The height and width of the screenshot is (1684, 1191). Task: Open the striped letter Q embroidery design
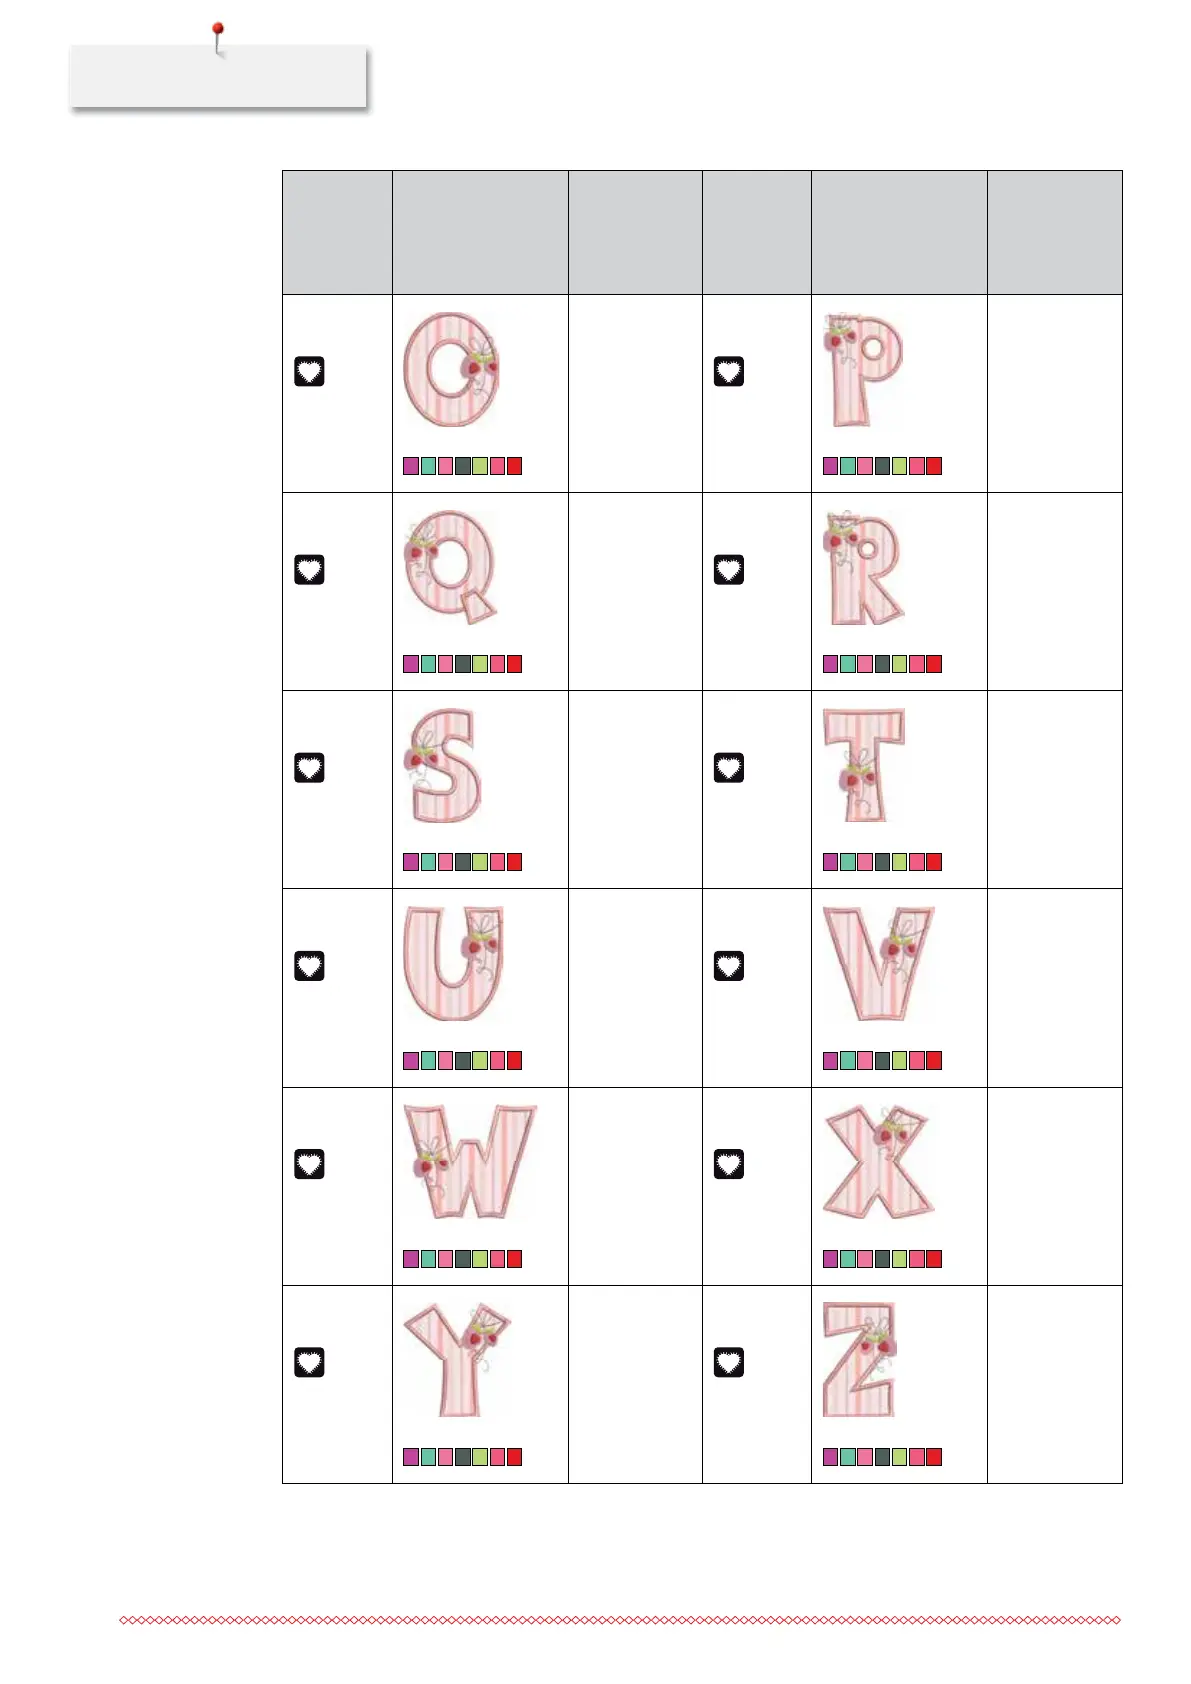(x=451, y=567)
